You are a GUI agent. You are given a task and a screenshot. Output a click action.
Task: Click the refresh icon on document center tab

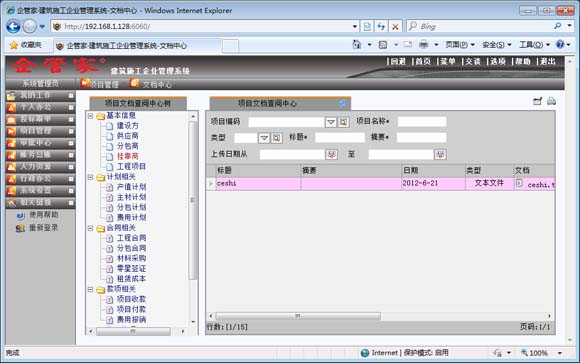pyautogui.click(x=343, y=103)
